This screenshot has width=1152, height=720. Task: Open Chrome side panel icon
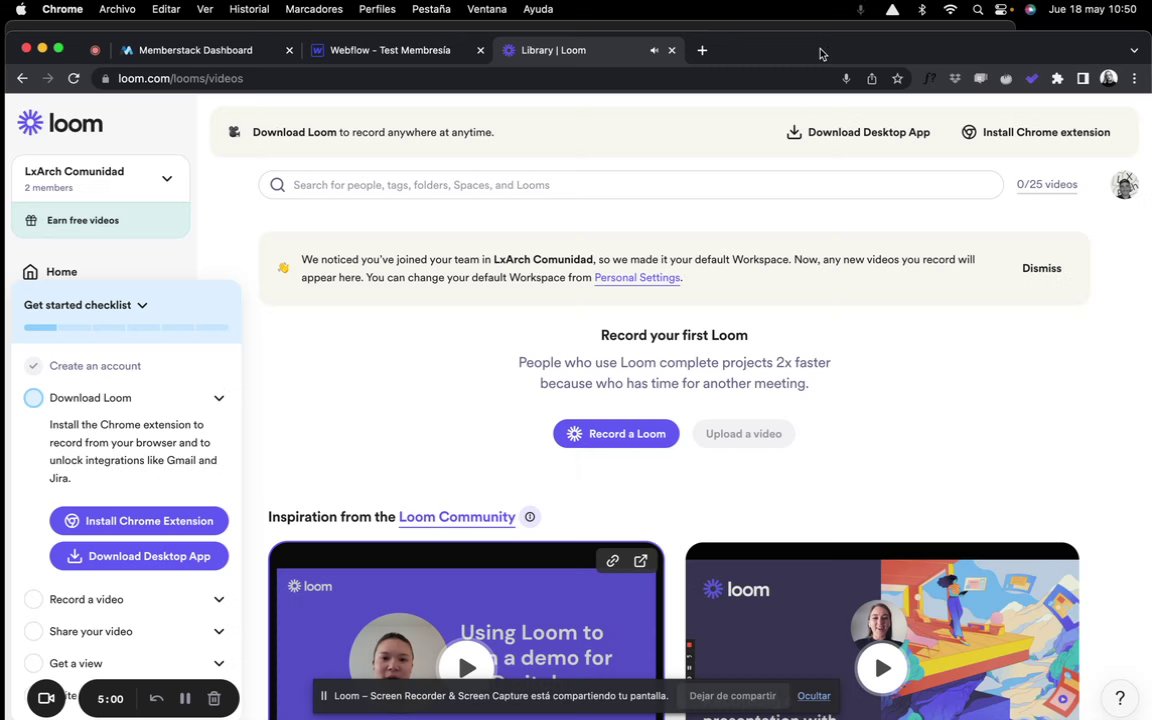coord(1083,79)
